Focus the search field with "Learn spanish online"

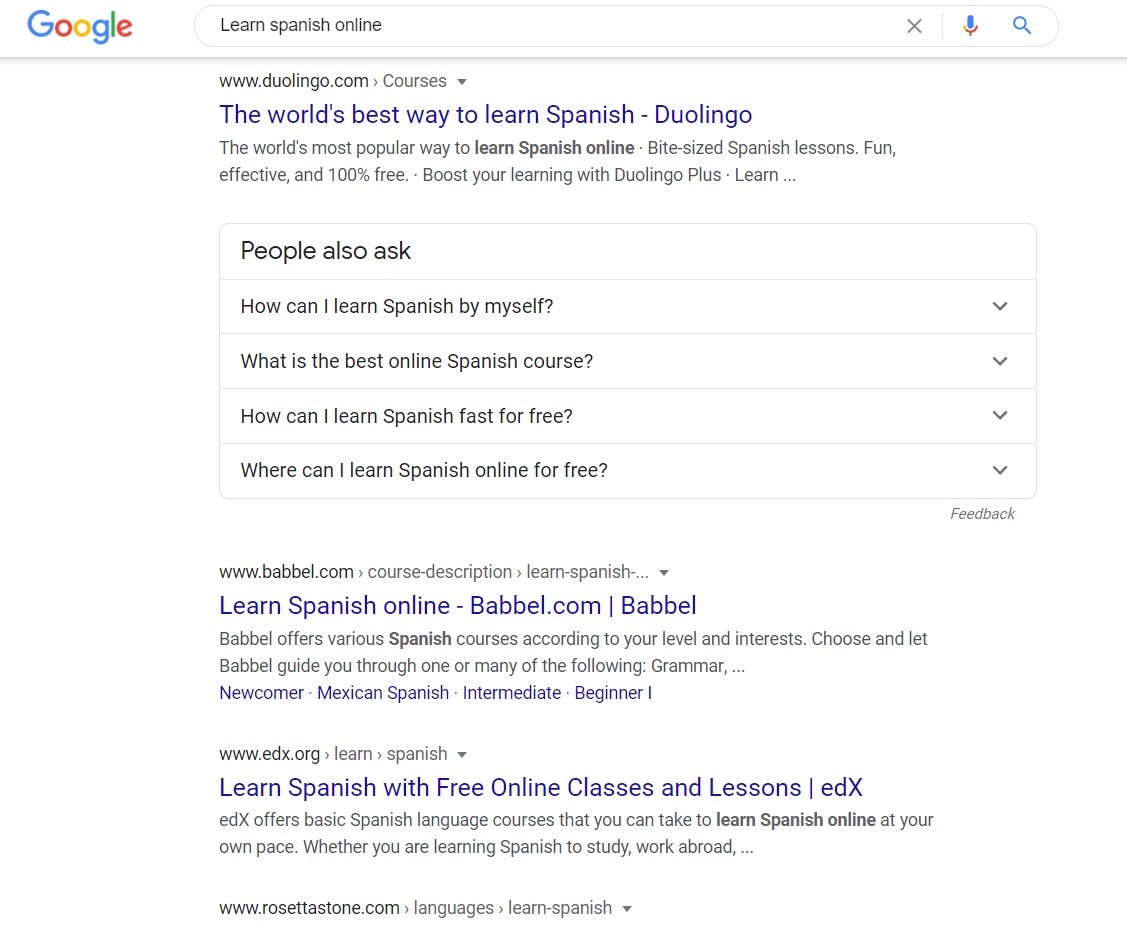click(x=553, y=26)
